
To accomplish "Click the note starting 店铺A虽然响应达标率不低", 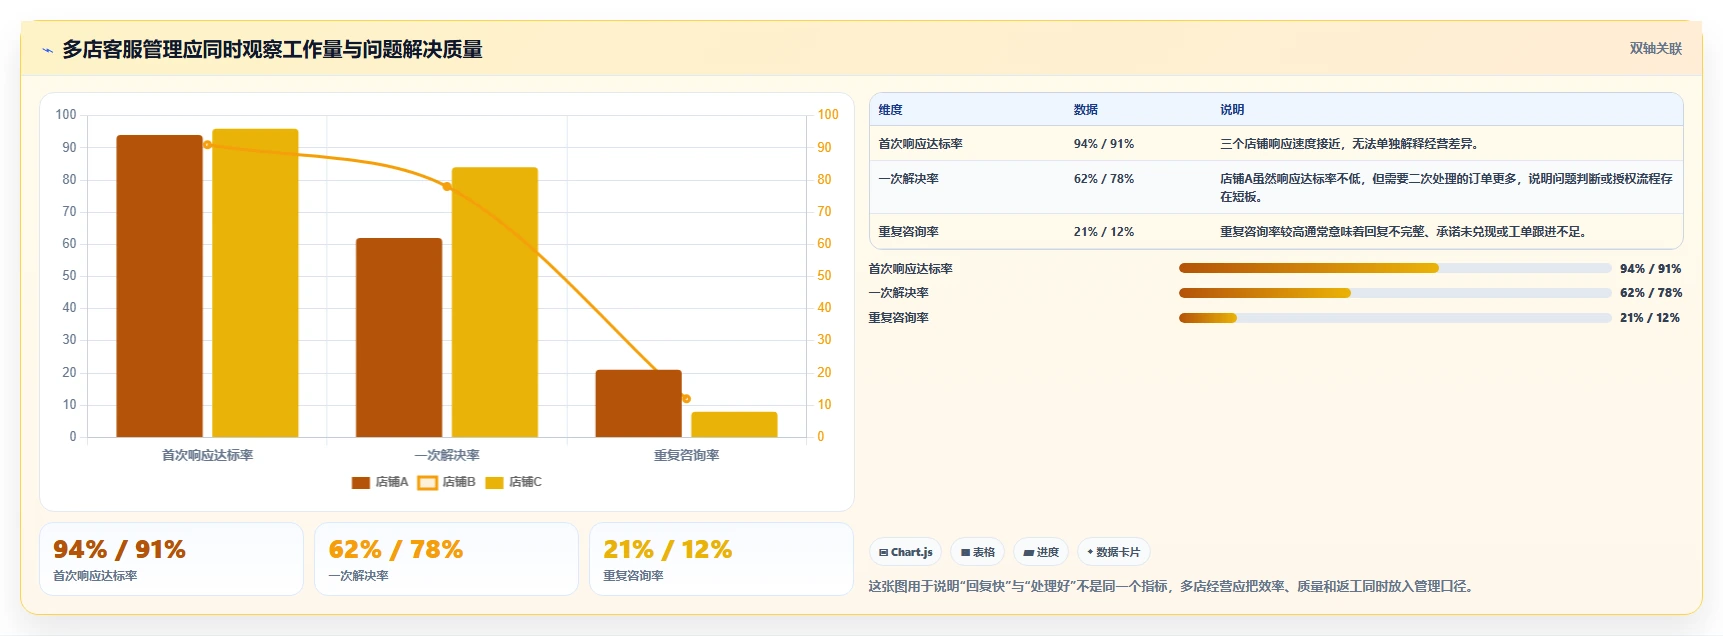I will pyautogui.click(x=1446, y=188).
